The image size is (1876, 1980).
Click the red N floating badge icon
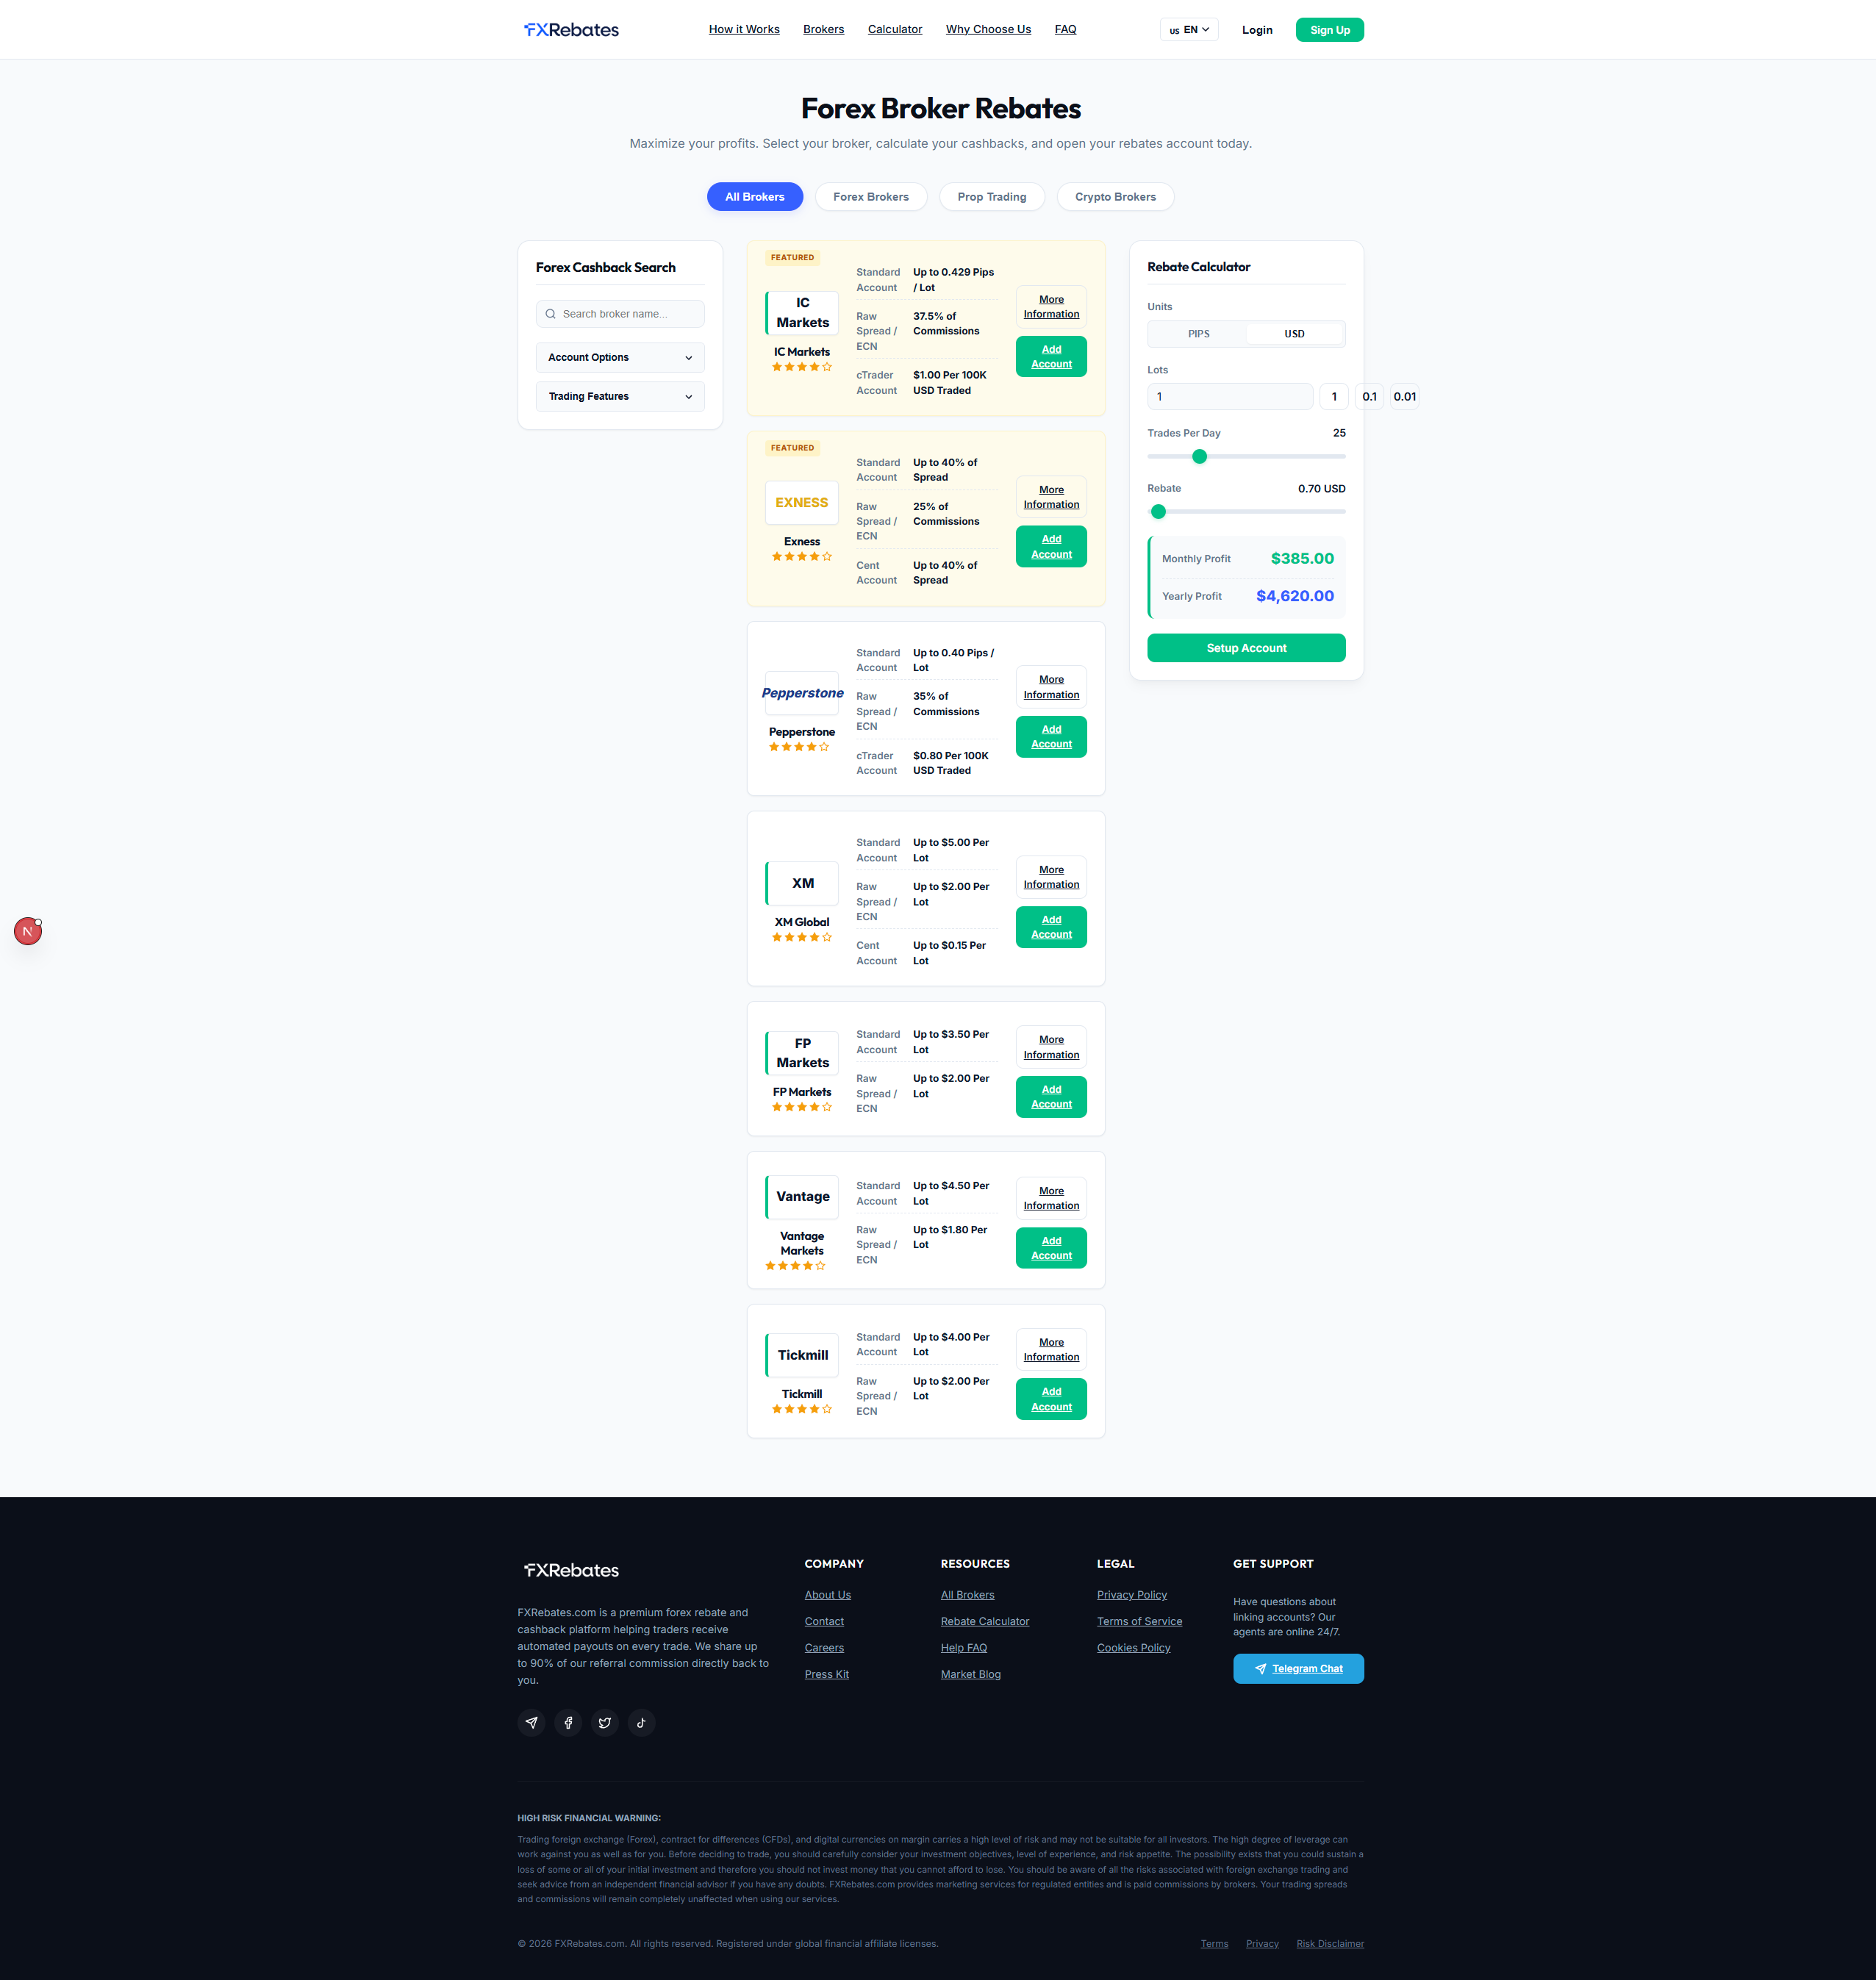pos(28,931)
